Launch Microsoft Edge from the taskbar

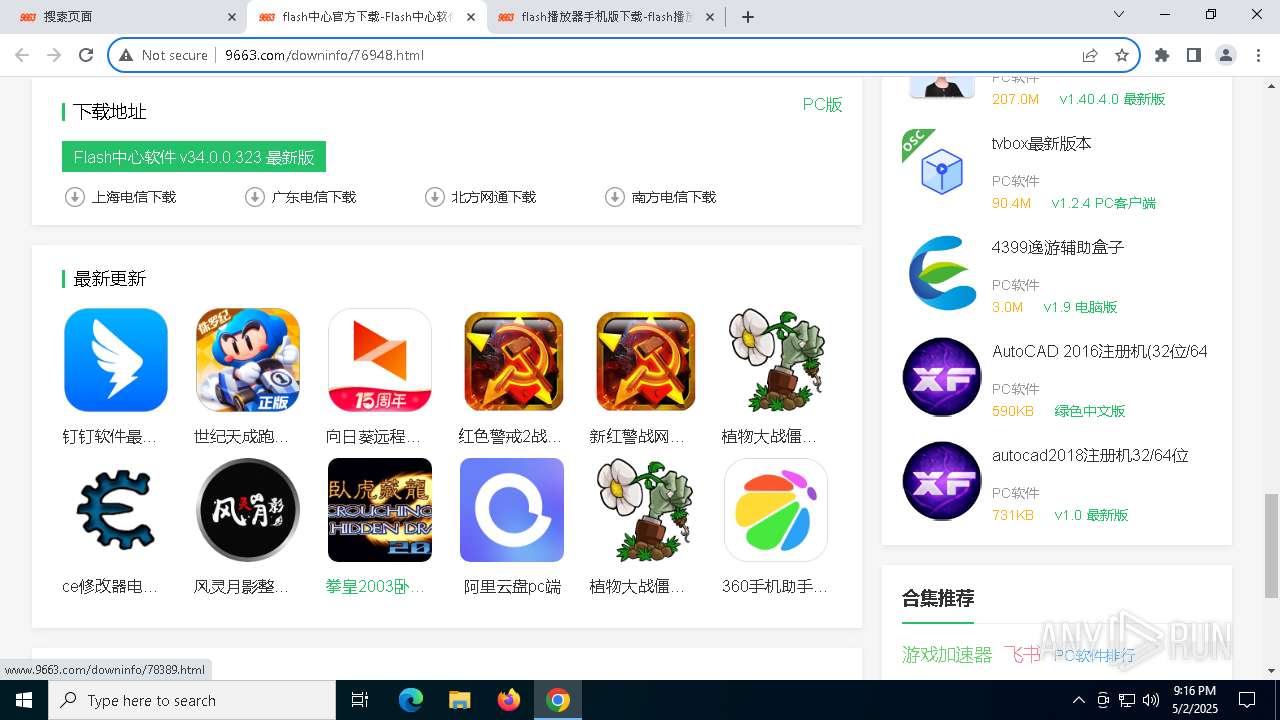[x=411, y=700]
